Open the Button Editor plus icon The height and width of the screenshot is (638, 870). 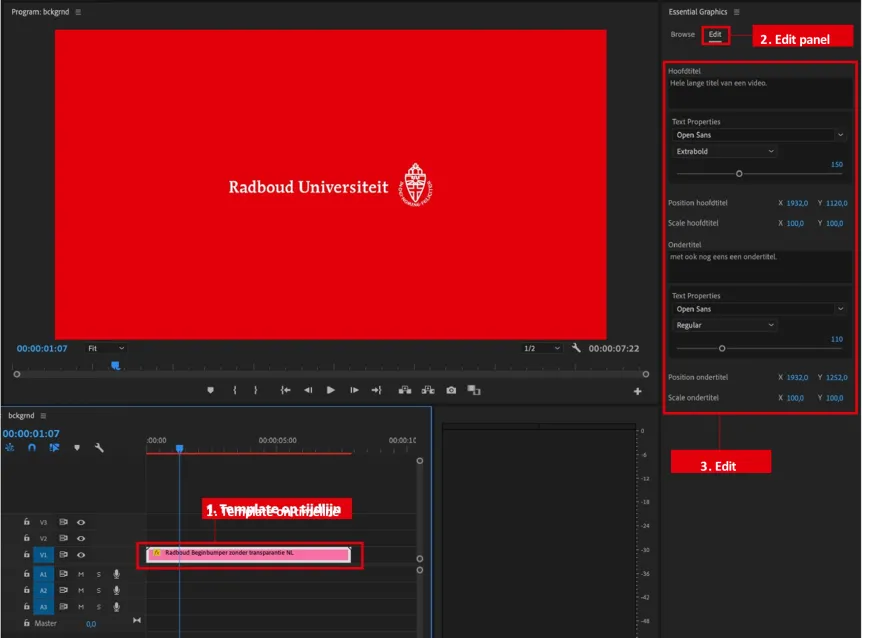click(638, 392)
